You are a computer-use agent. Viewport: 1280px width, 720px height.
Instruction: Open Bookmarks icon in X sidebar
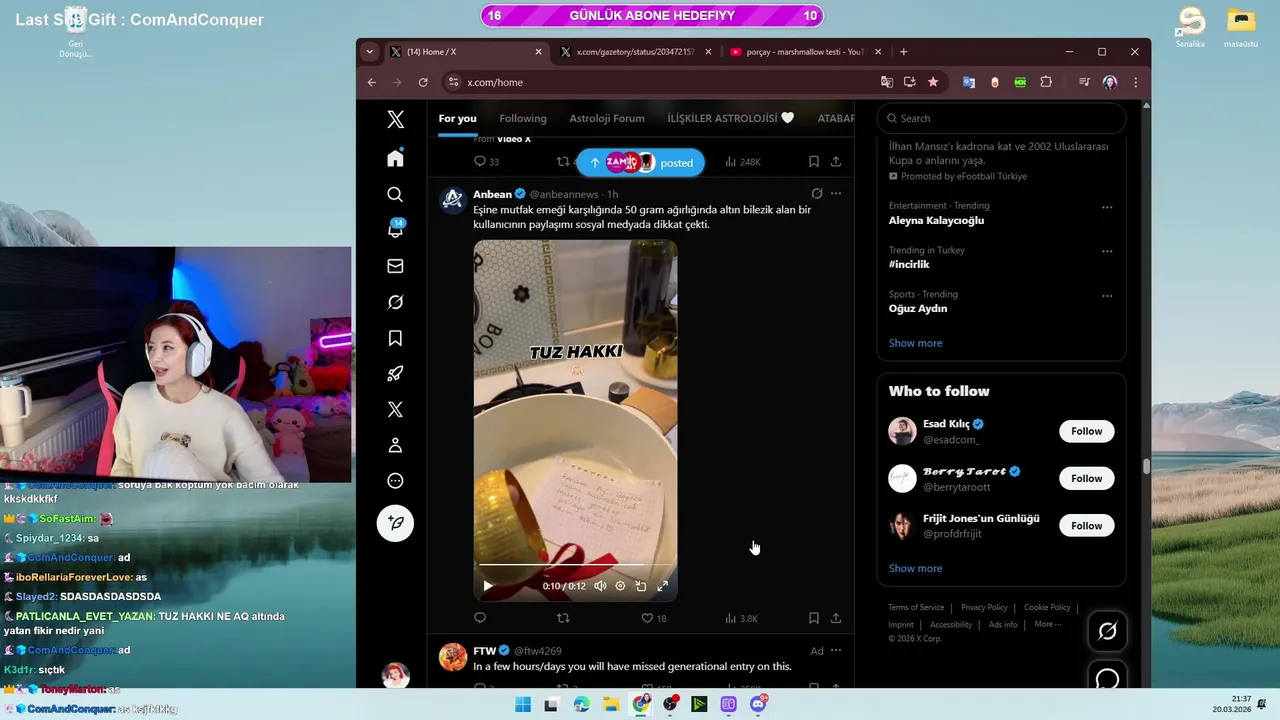[x=395, y=338]
